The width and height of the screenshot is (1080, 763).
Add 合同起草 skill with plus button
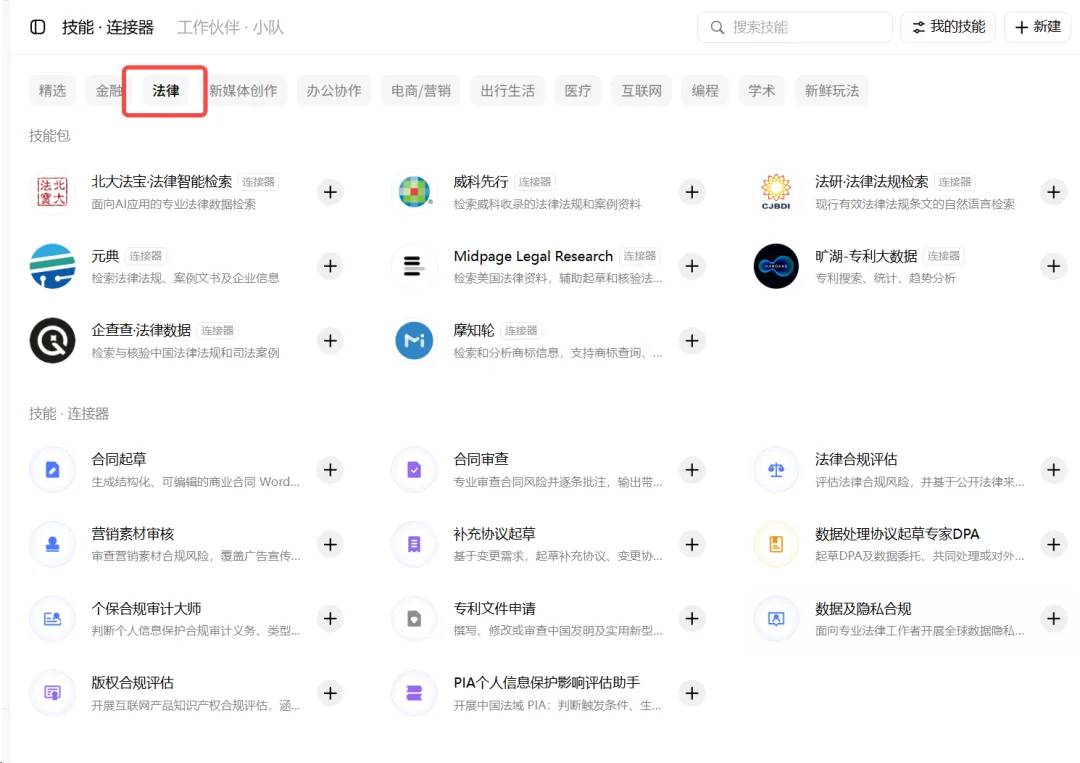[x=331, y=470]
